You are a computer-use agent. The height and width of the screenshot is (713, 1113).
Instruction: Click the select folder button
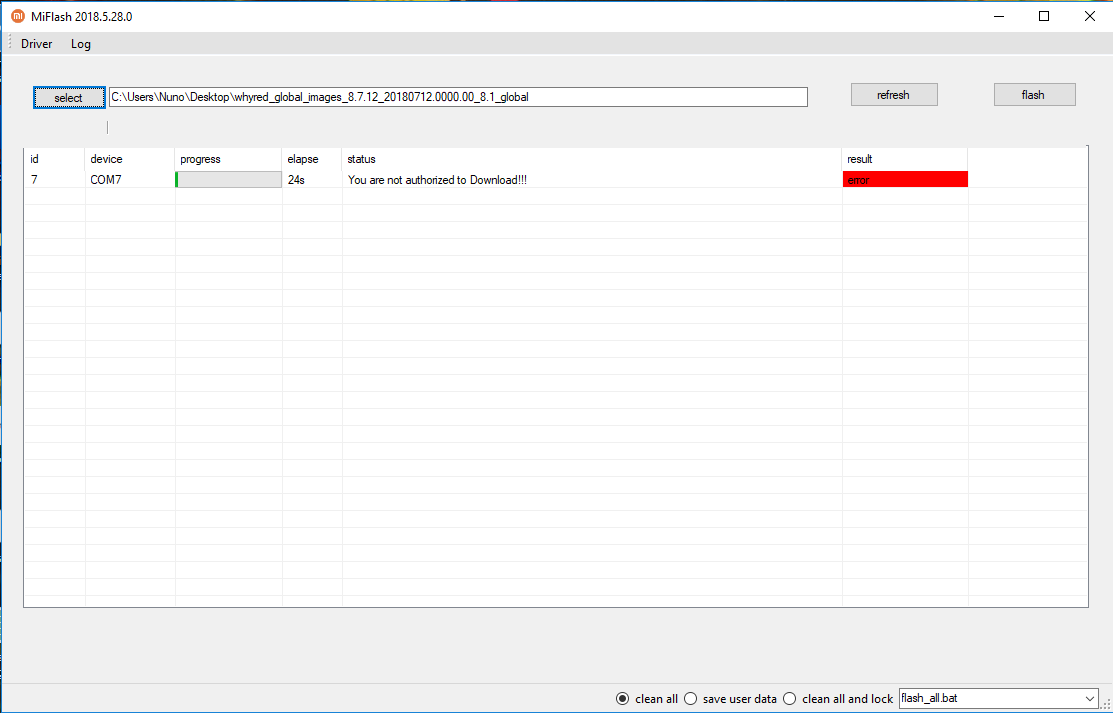coord(69,97)
